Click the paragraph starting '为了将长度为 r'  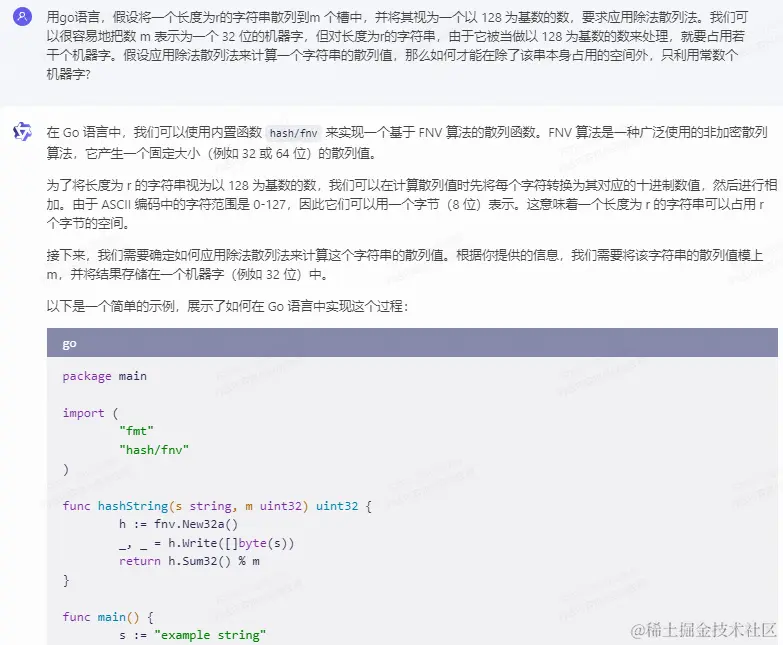click(x=412, y=204)
